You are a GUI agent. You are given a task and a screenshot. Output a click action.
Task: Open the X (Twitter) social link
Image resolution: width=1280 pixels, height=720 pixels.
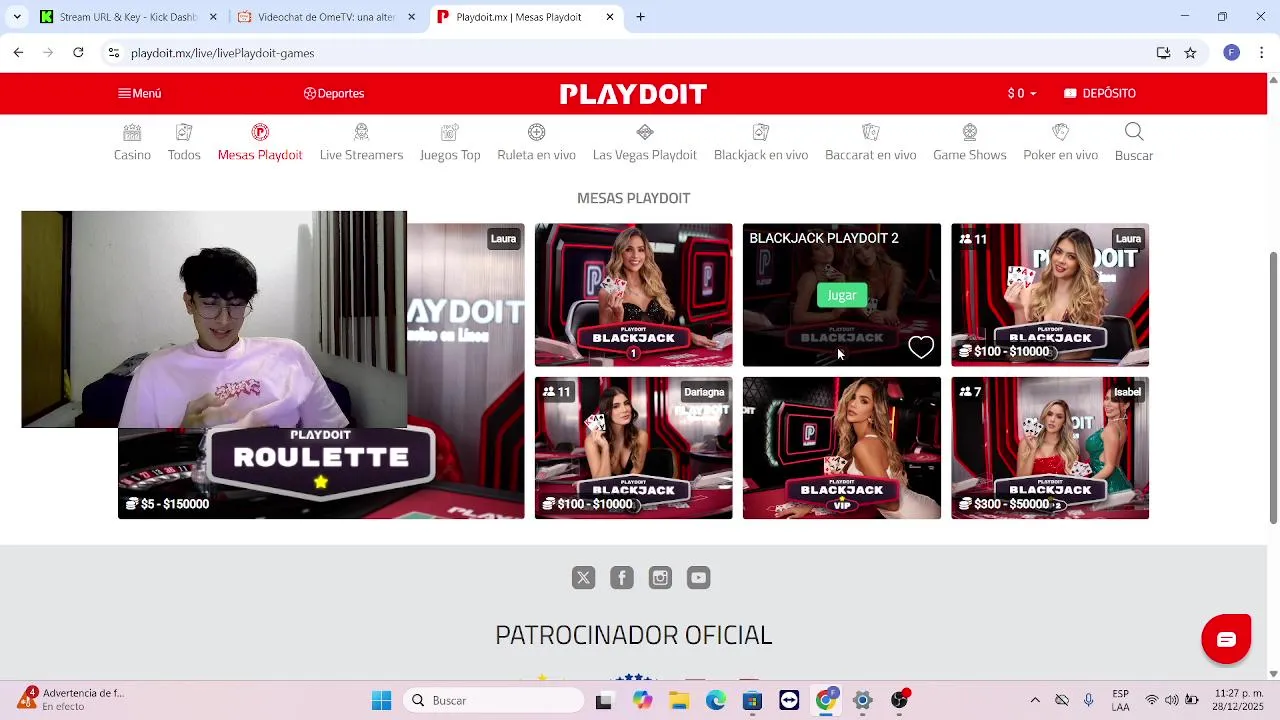click(x=584, y=577)
